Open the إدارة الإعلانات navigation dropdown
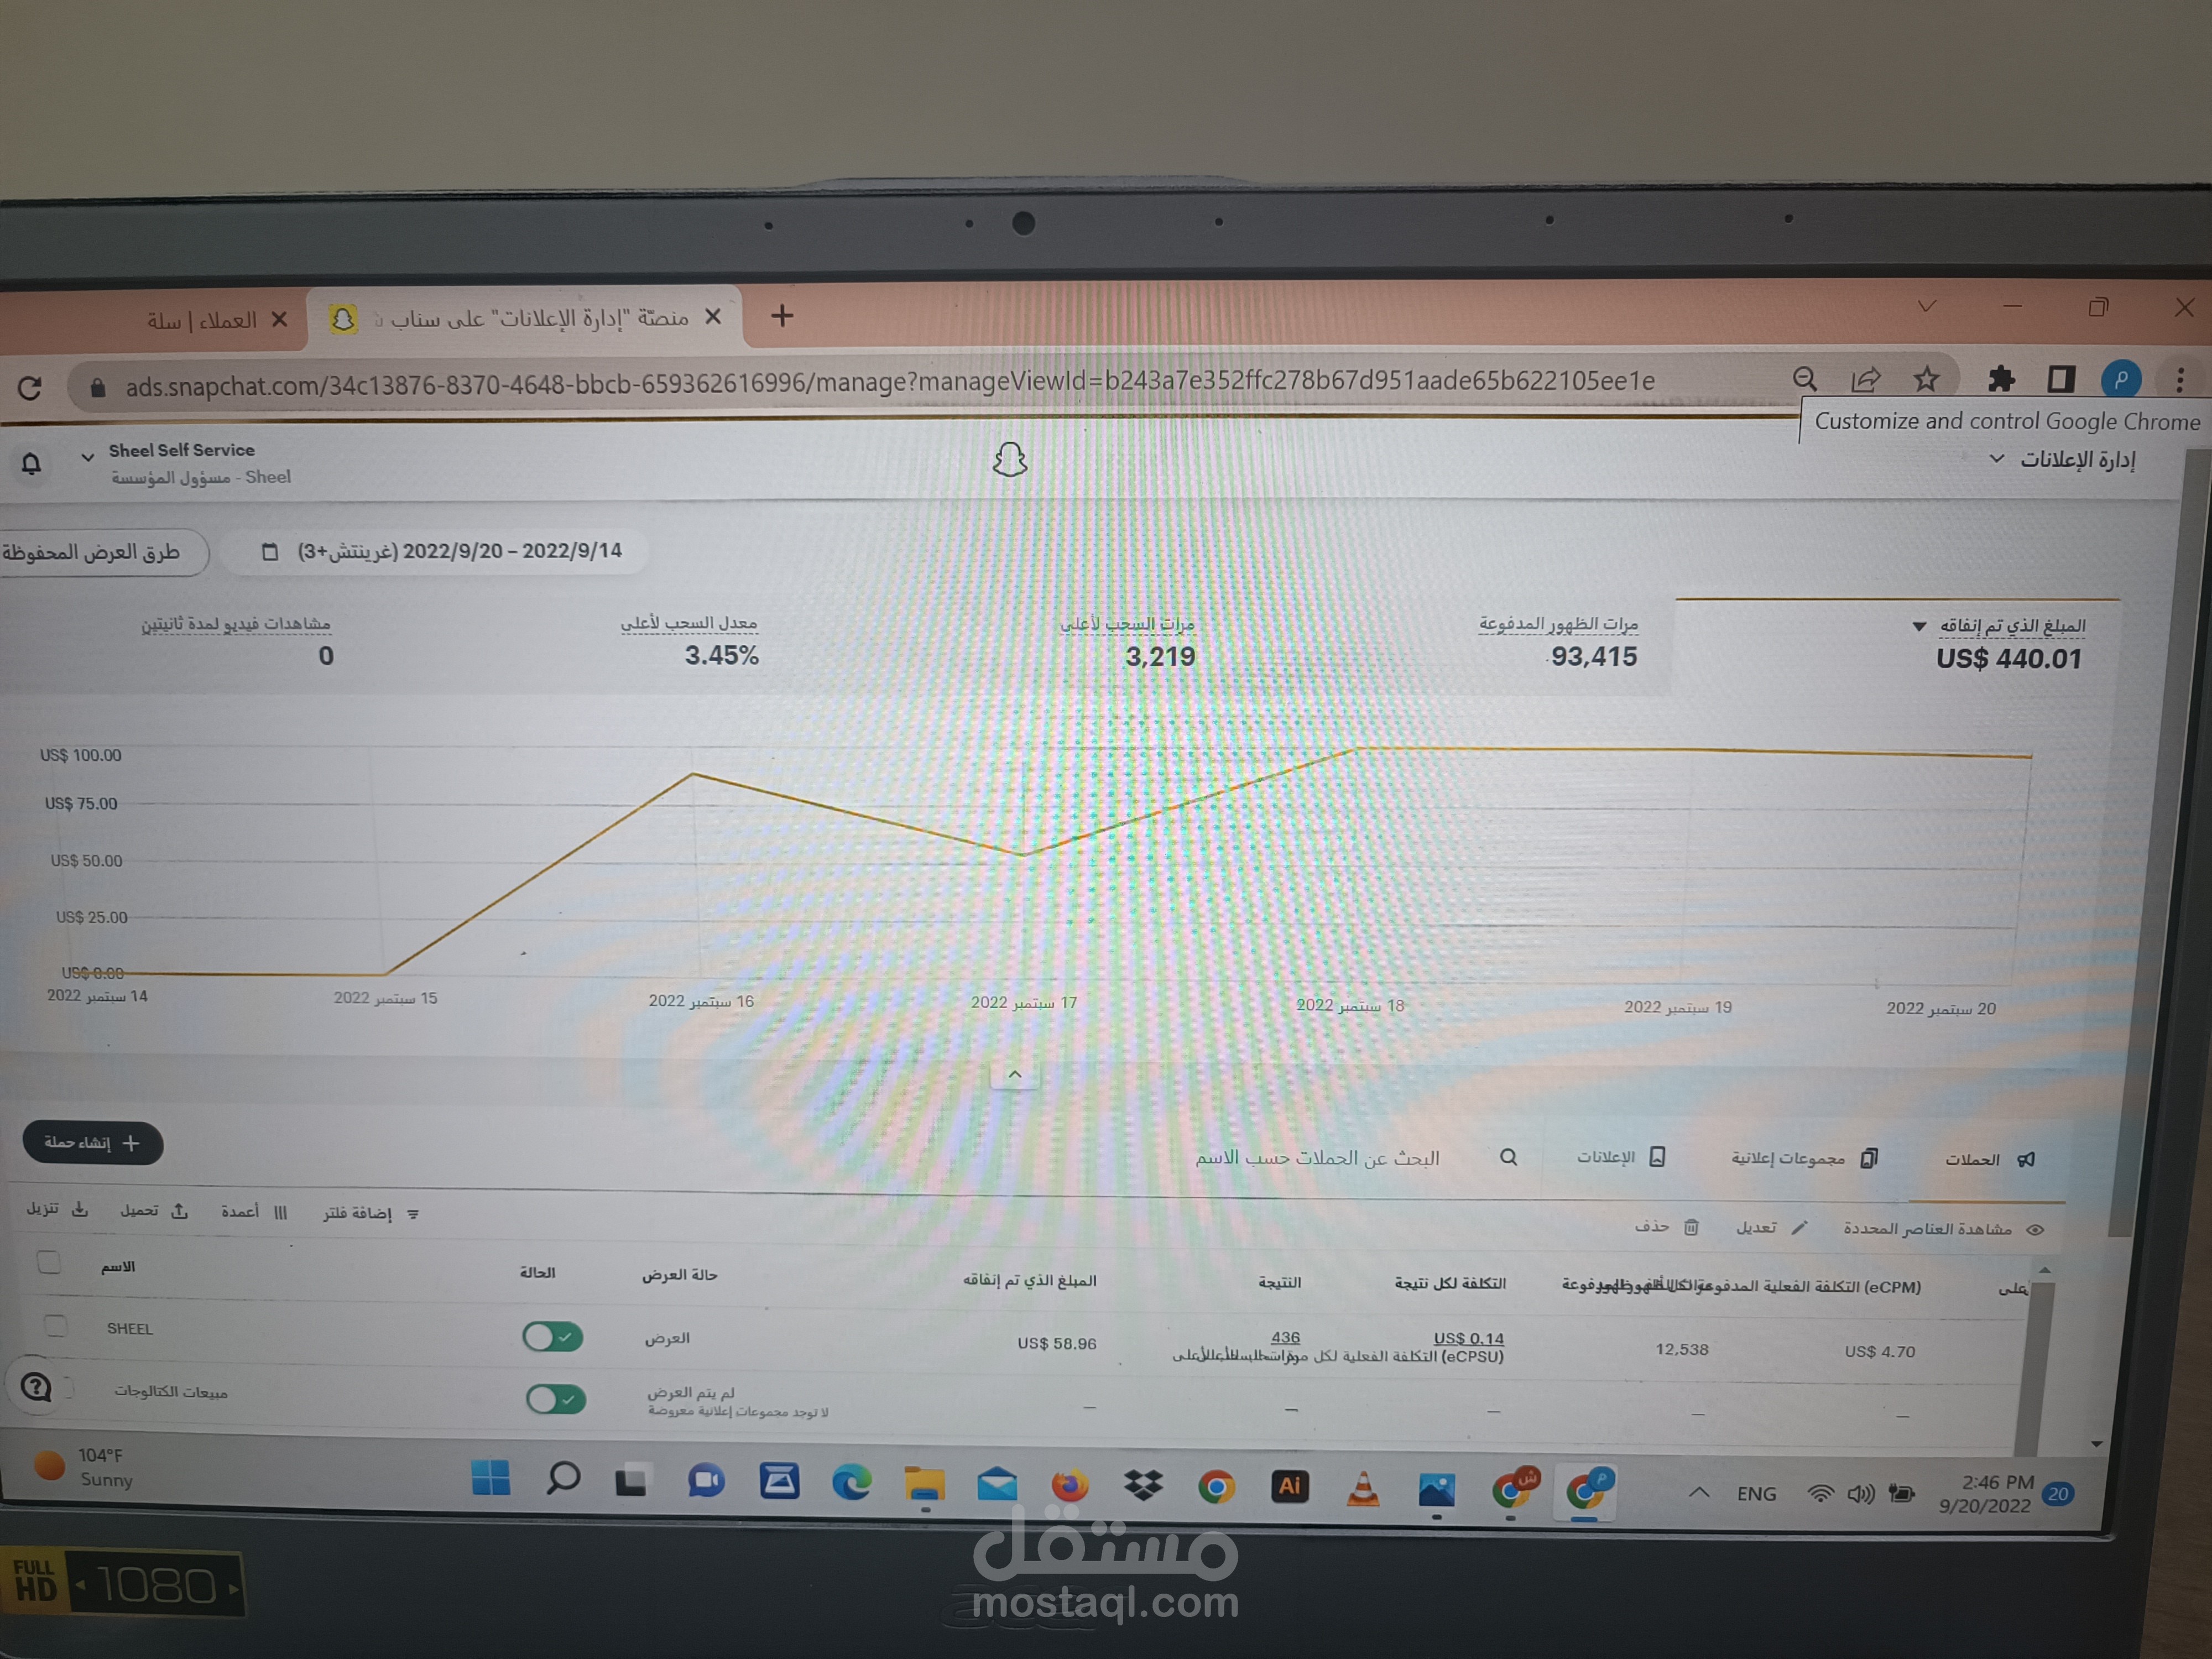The image size is (2212, 1659). pos(2065,459)
